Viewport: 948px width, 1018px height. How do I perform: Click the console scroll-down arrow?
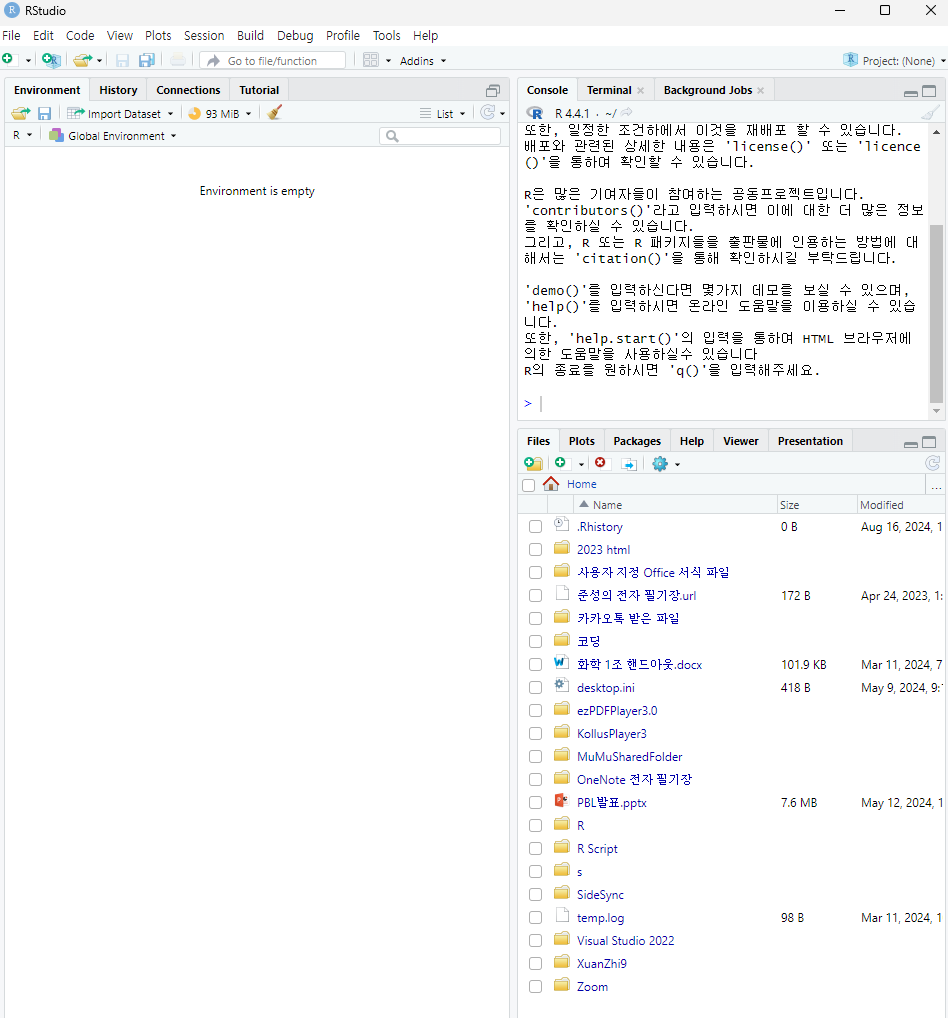click(936, 411)
